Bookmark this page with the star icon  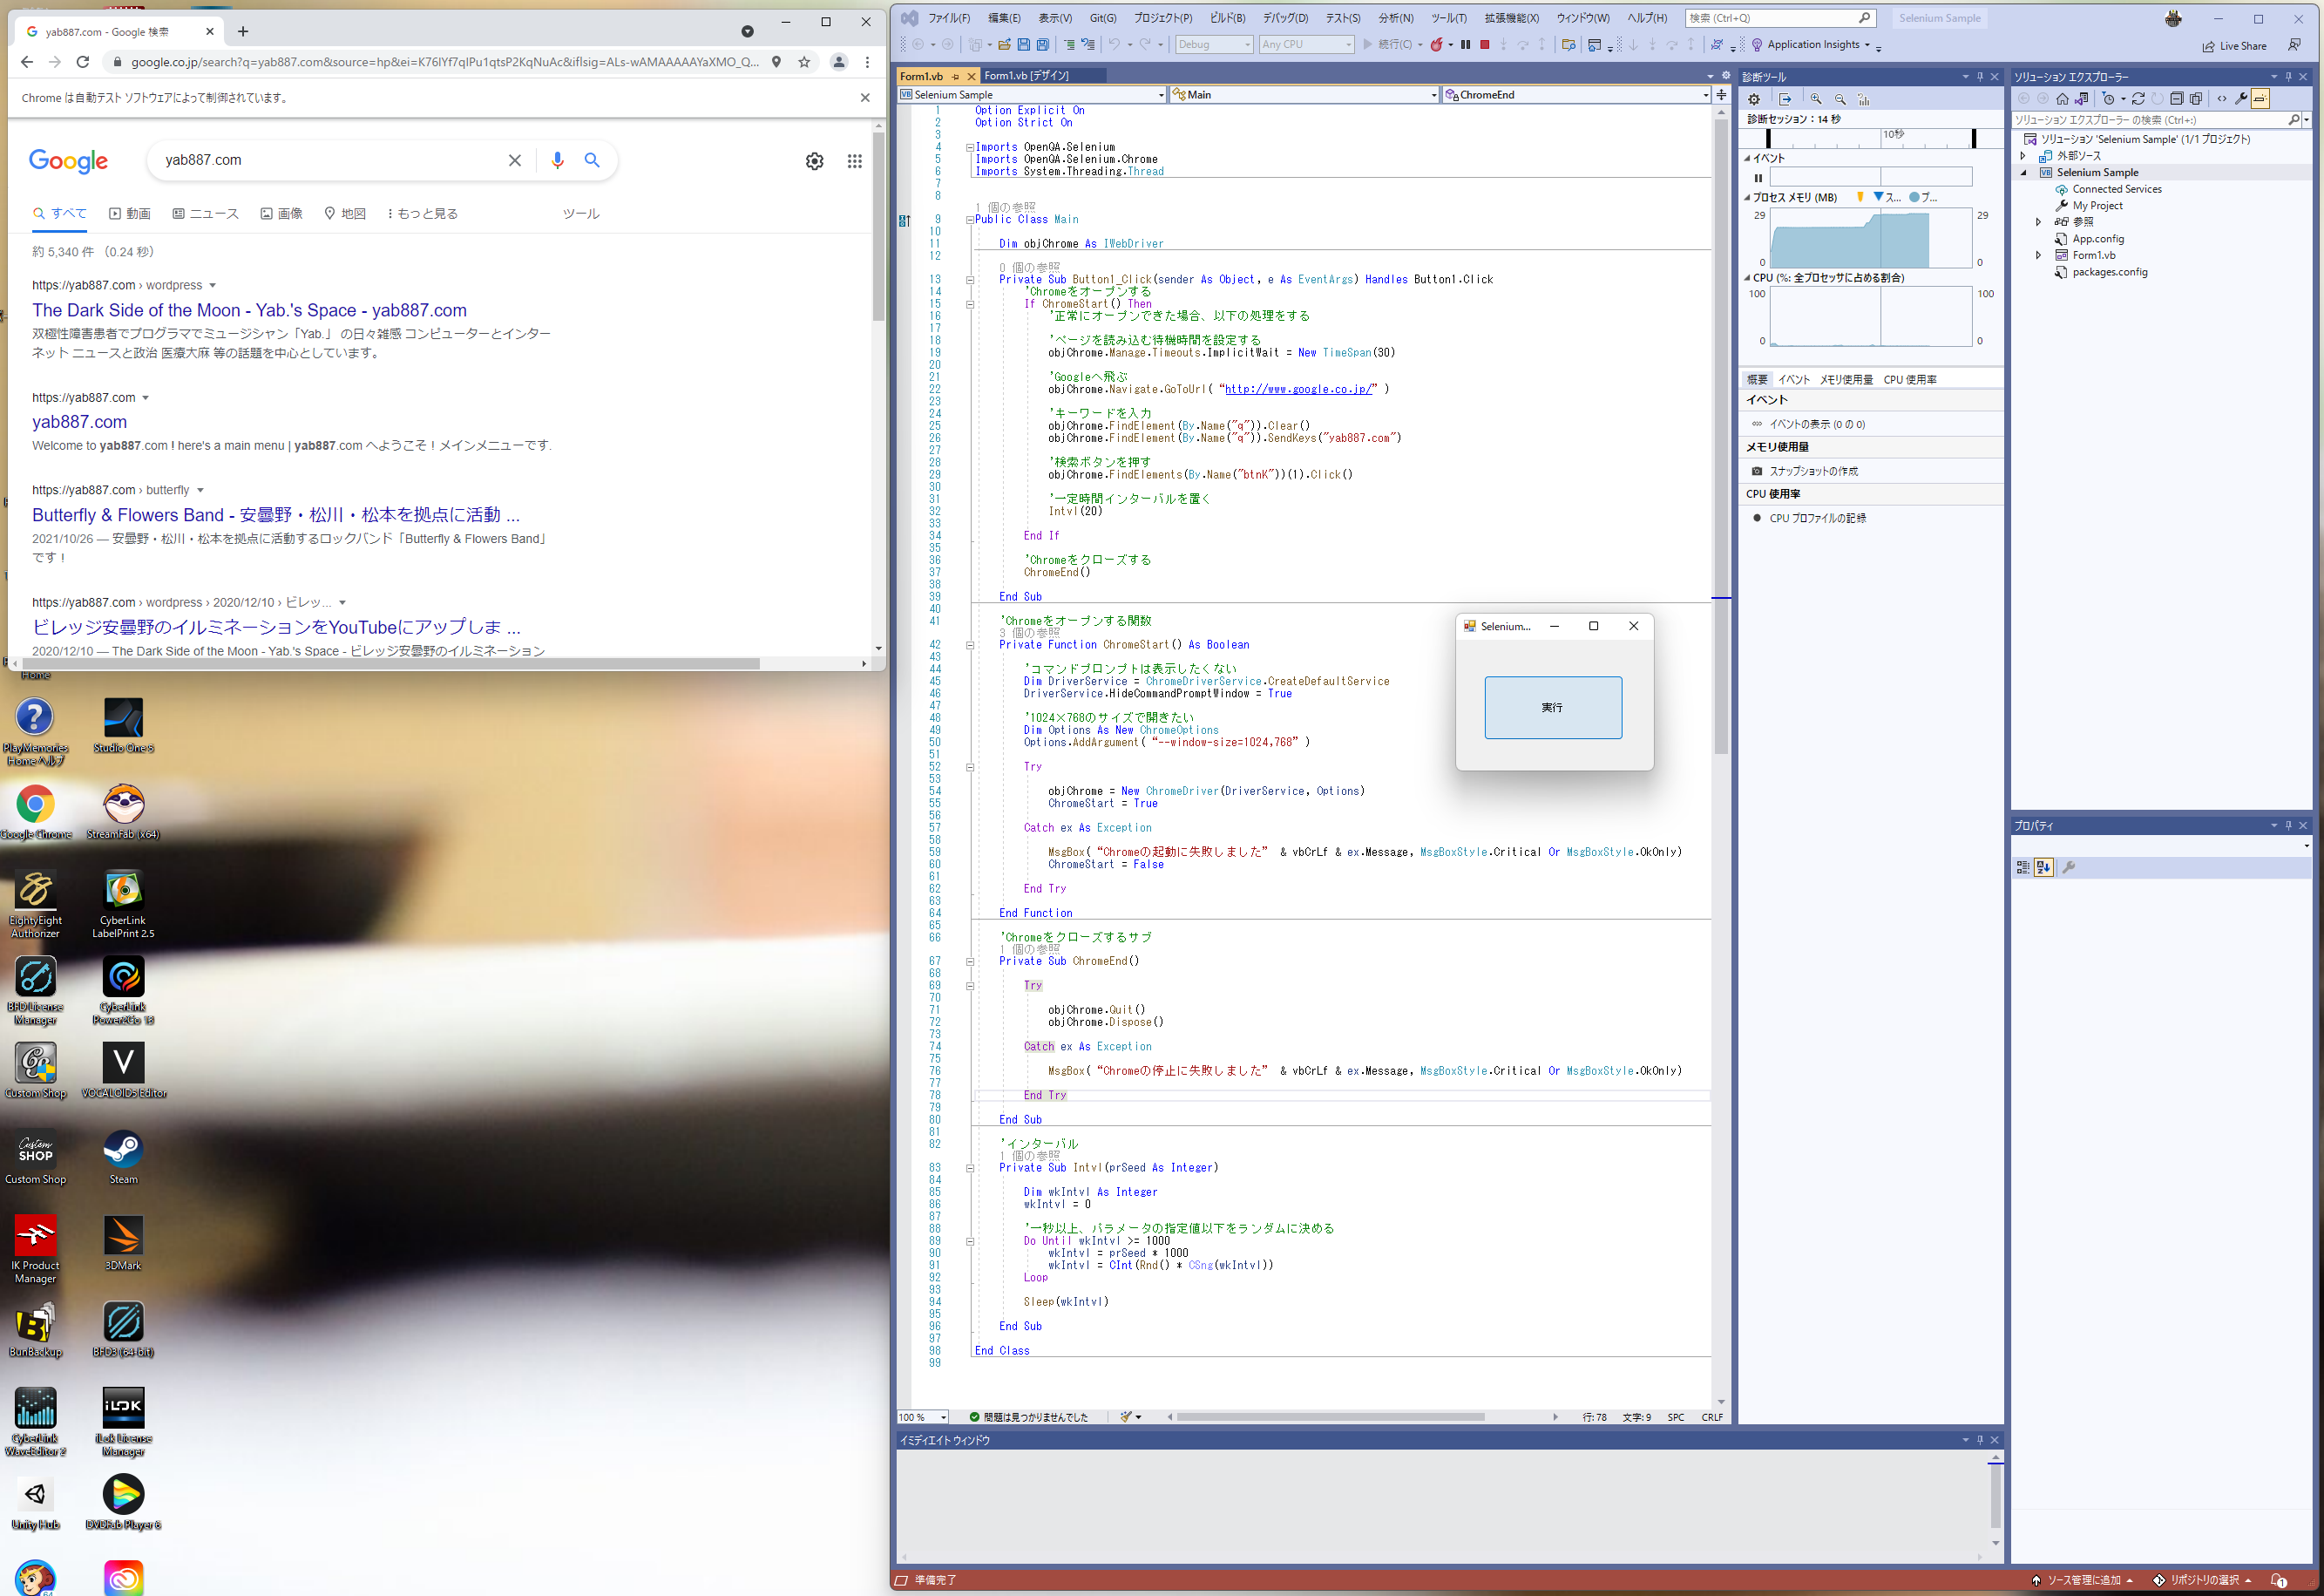(804, 62)
